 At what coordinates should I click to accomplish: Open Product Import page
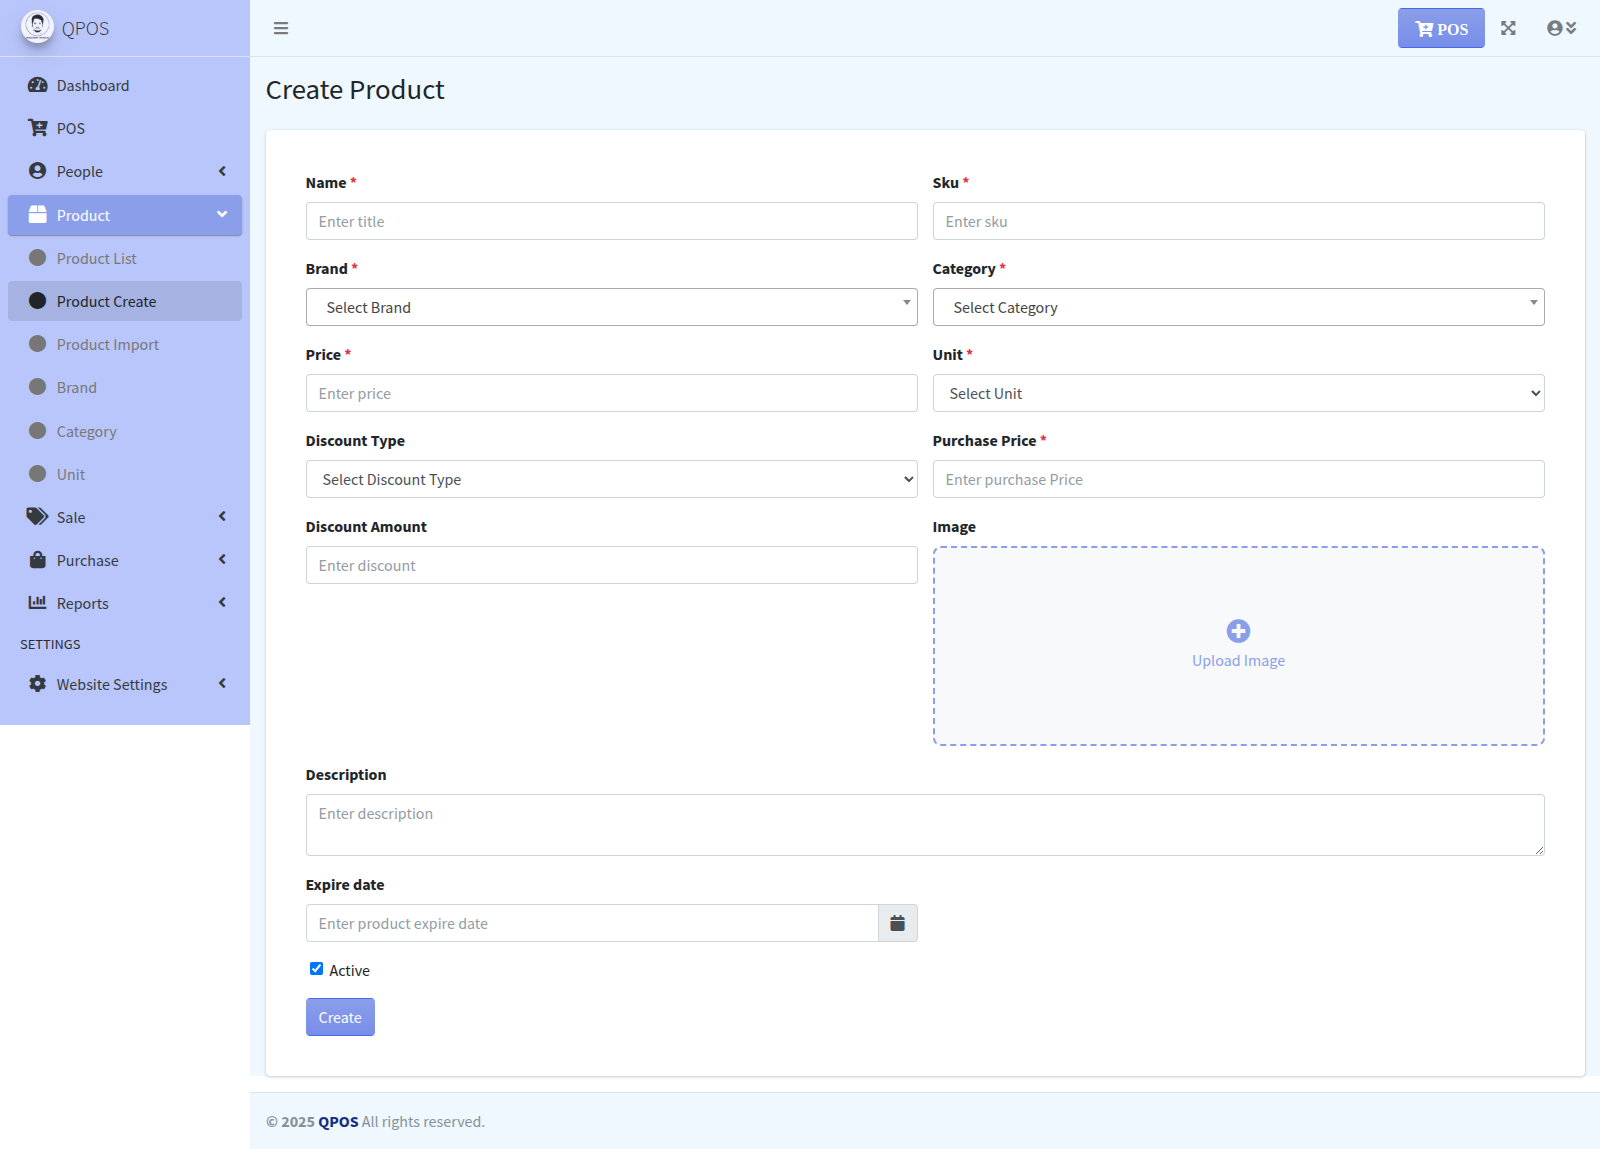(x=125, y=344)
